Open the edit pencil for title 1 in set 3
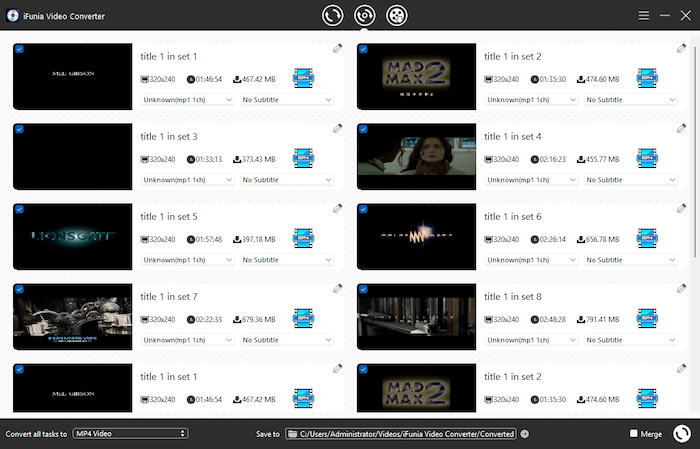The image size is (700, 449). pos(337,129)
